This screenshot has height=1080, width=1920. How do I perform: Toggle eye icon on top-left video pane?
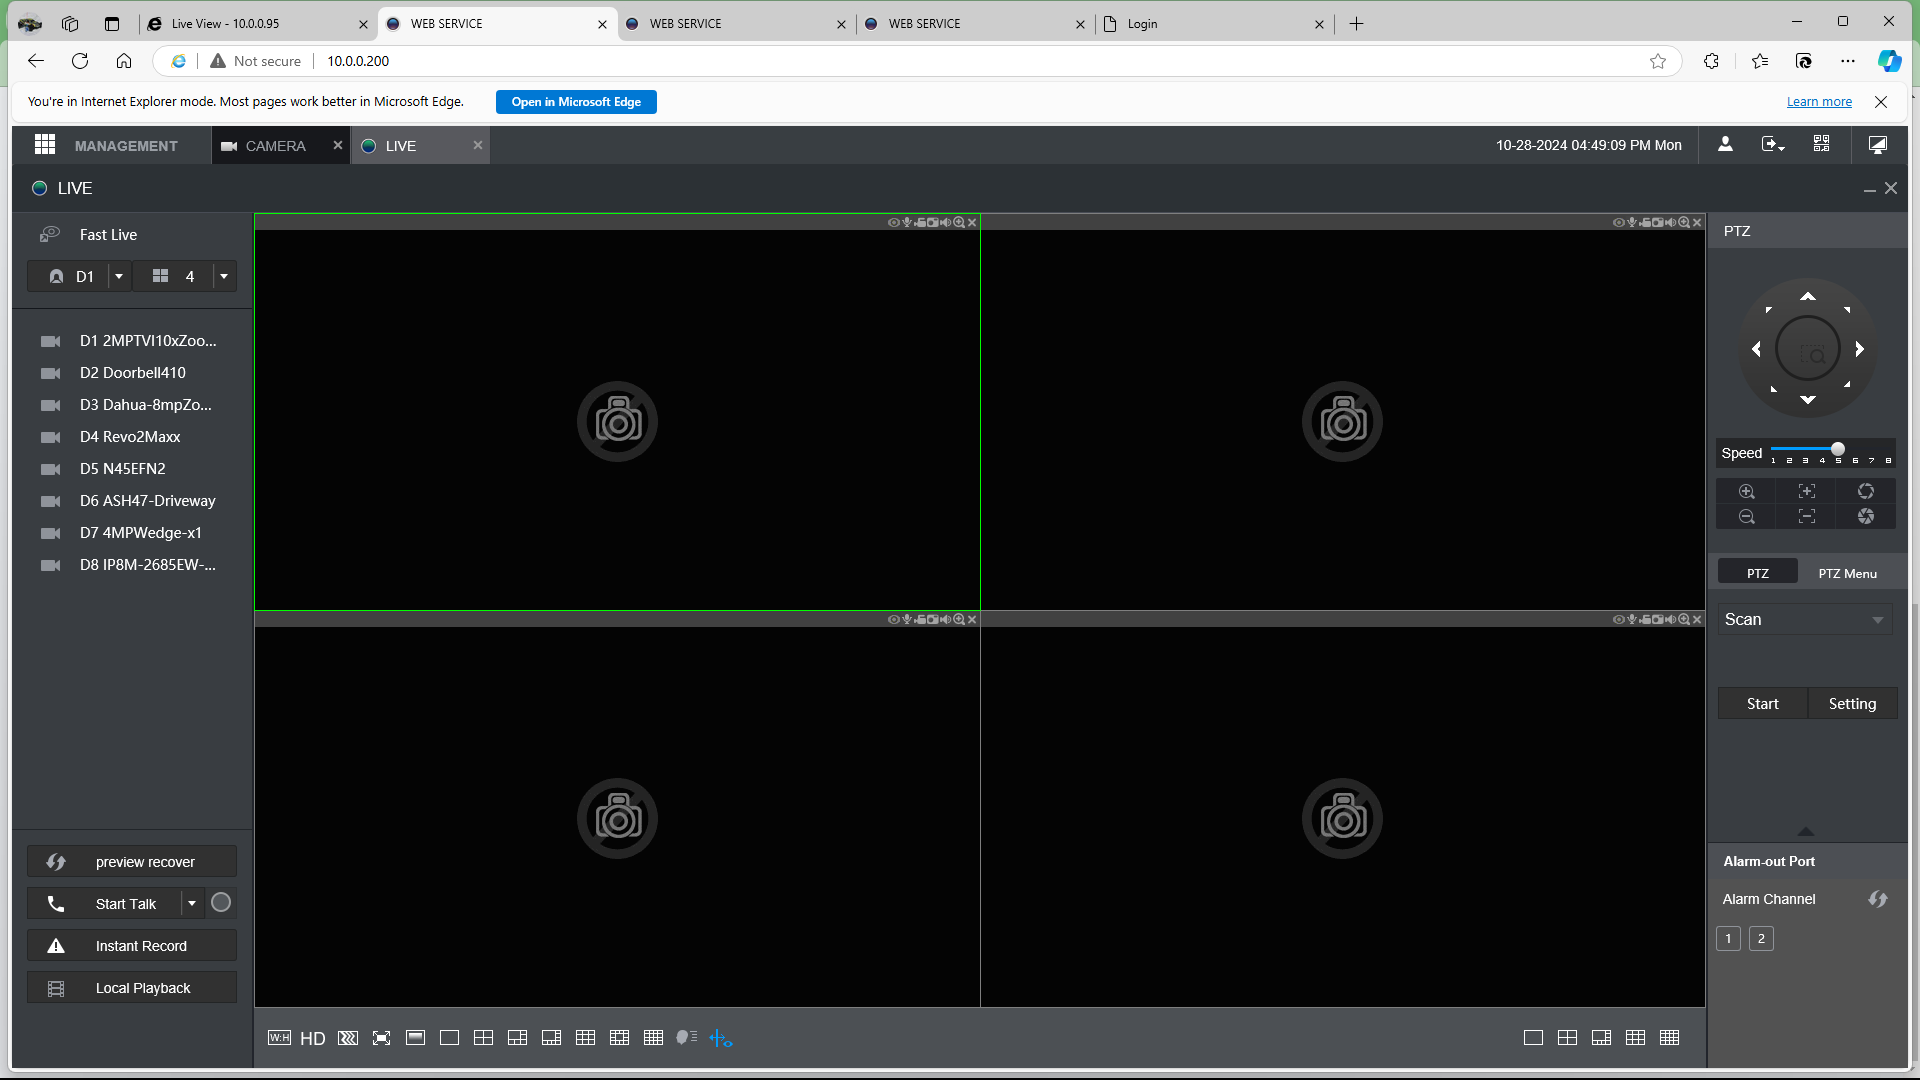tap(893, 223)
